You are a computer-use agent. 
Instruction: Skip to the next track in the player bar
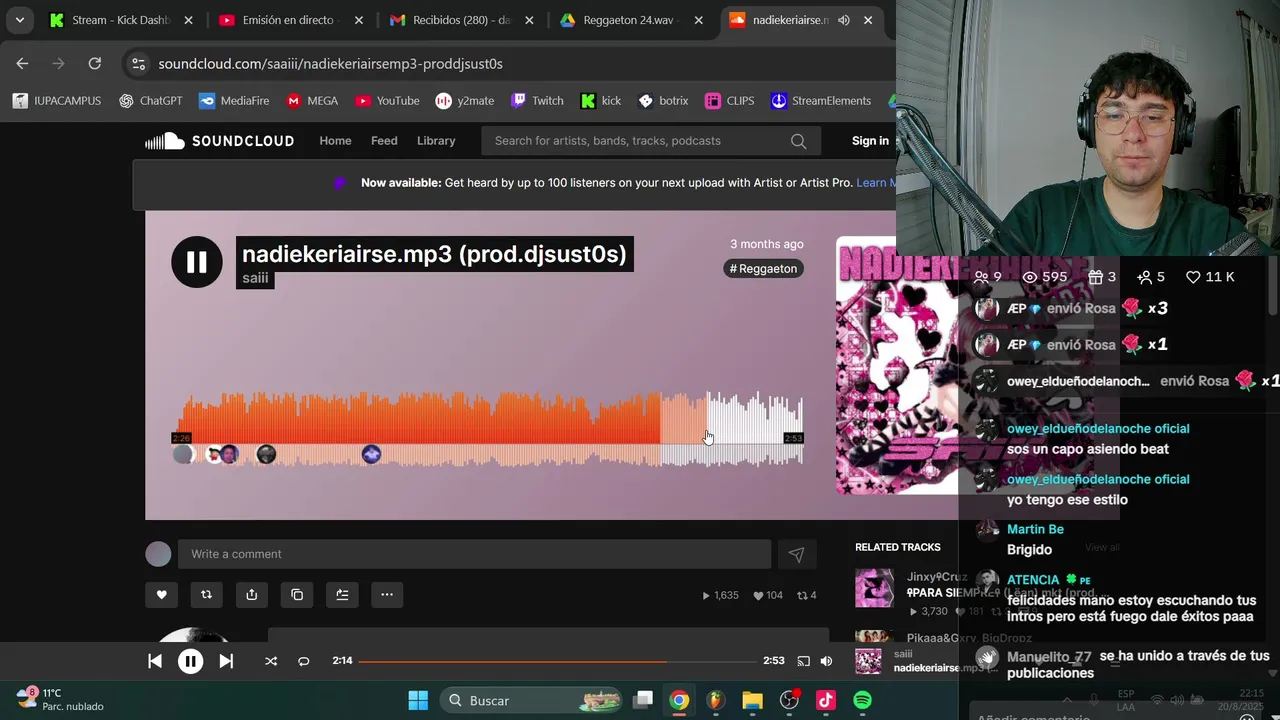[226, 661]
